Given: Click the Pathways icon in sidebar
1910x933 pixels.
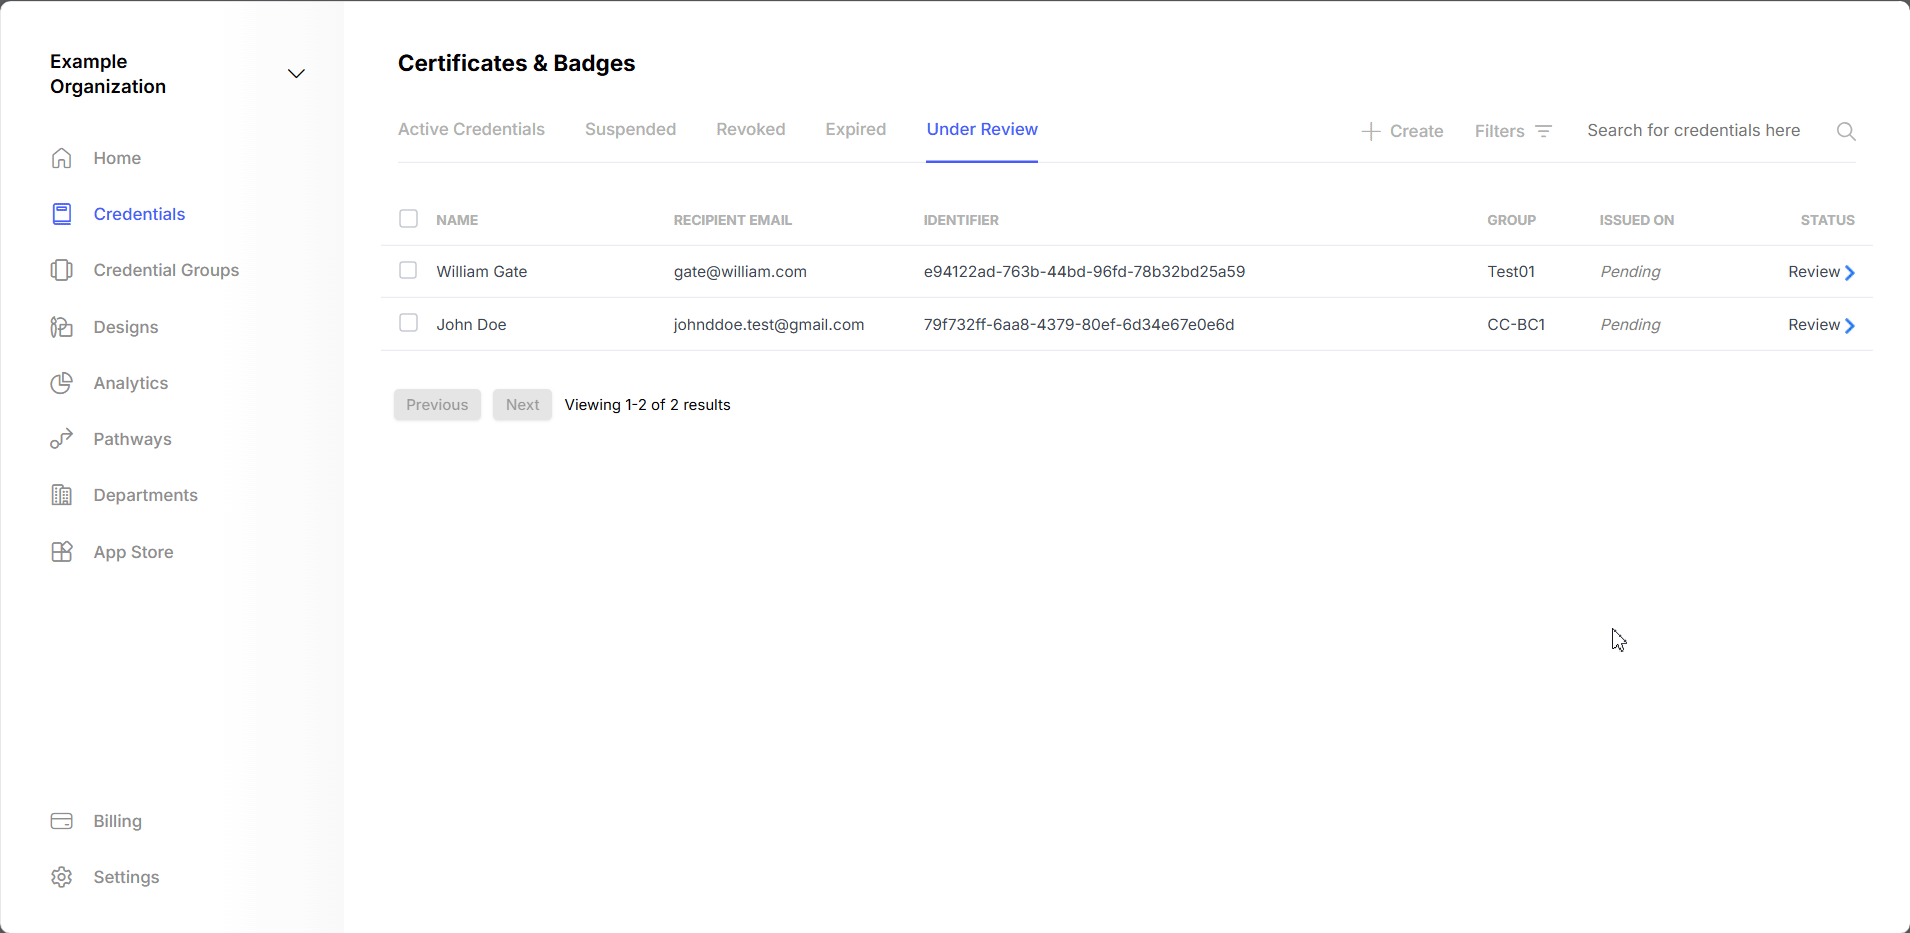Looking at the screenshot, I should (61, 439).
